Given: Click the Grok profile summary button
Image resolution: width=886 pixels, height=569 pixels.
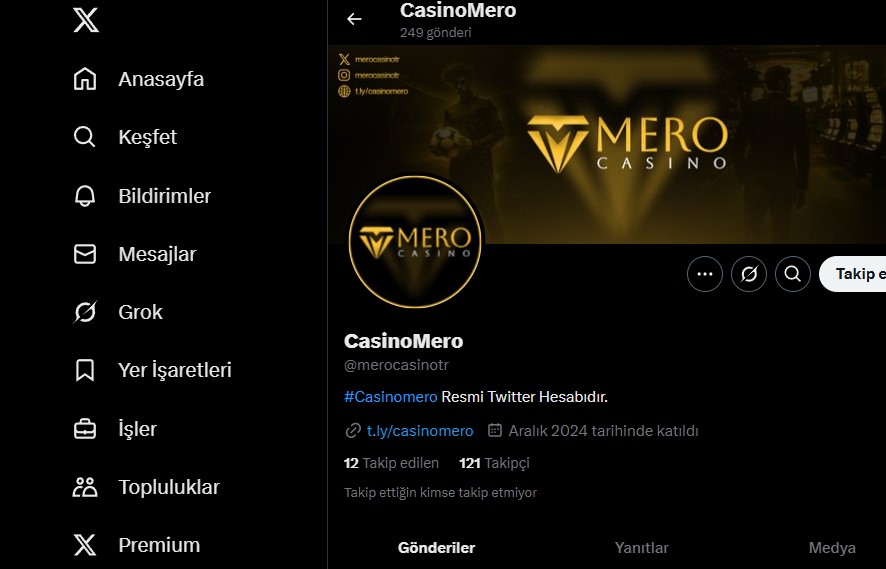Looking at the screenshot, I should point(749,274).
